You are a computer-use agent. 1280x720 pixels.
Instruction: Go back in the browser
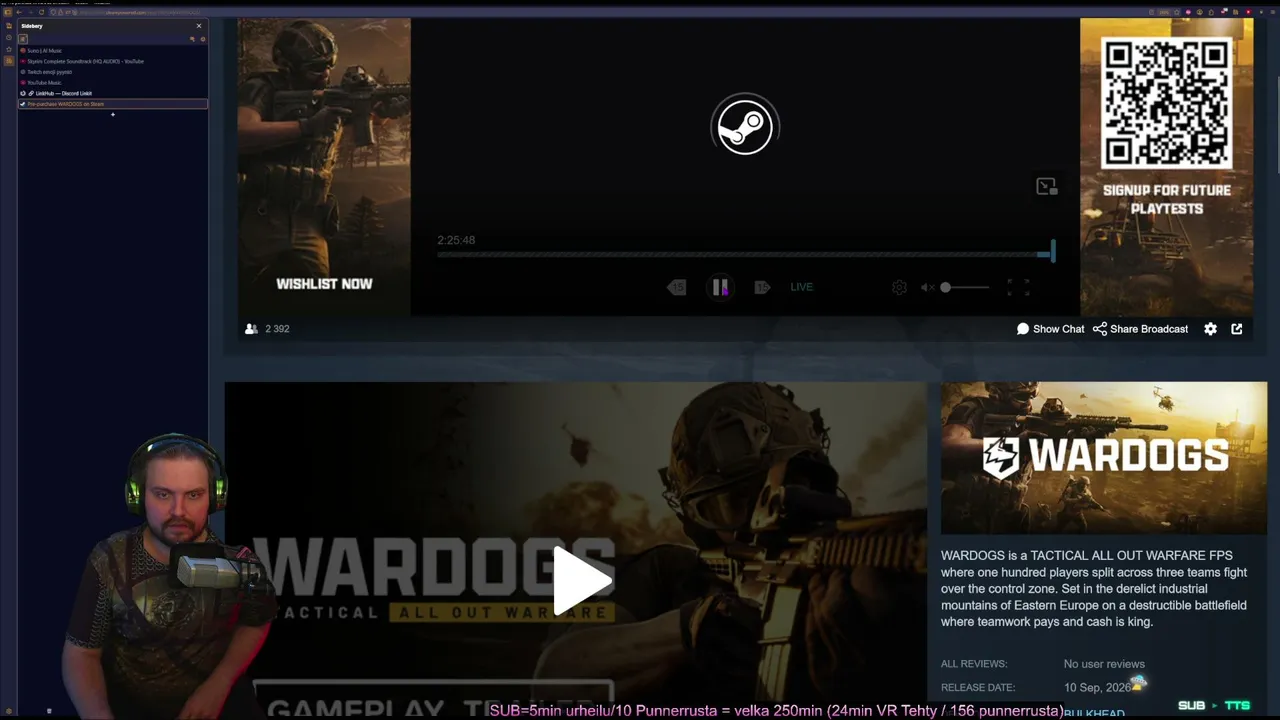pos(19,12)
